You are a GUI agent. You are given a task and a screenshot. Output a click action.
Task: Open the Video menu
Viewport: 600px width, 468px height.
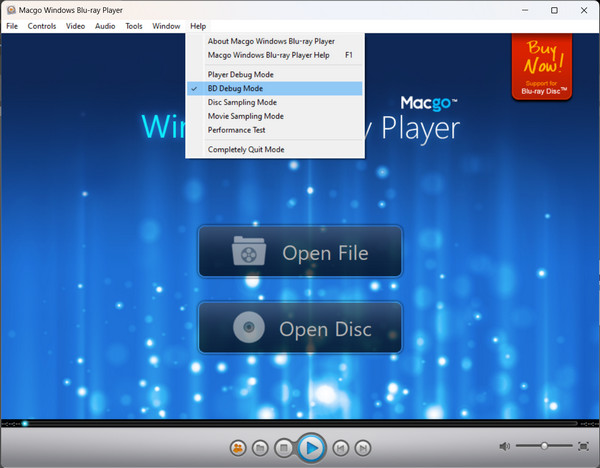75,26
